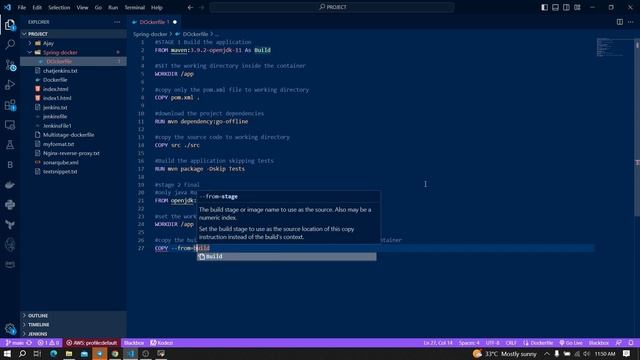The image size is (640, 360).
Task: Click the PROJECT search box in title bar
Action: coord(332,7)
